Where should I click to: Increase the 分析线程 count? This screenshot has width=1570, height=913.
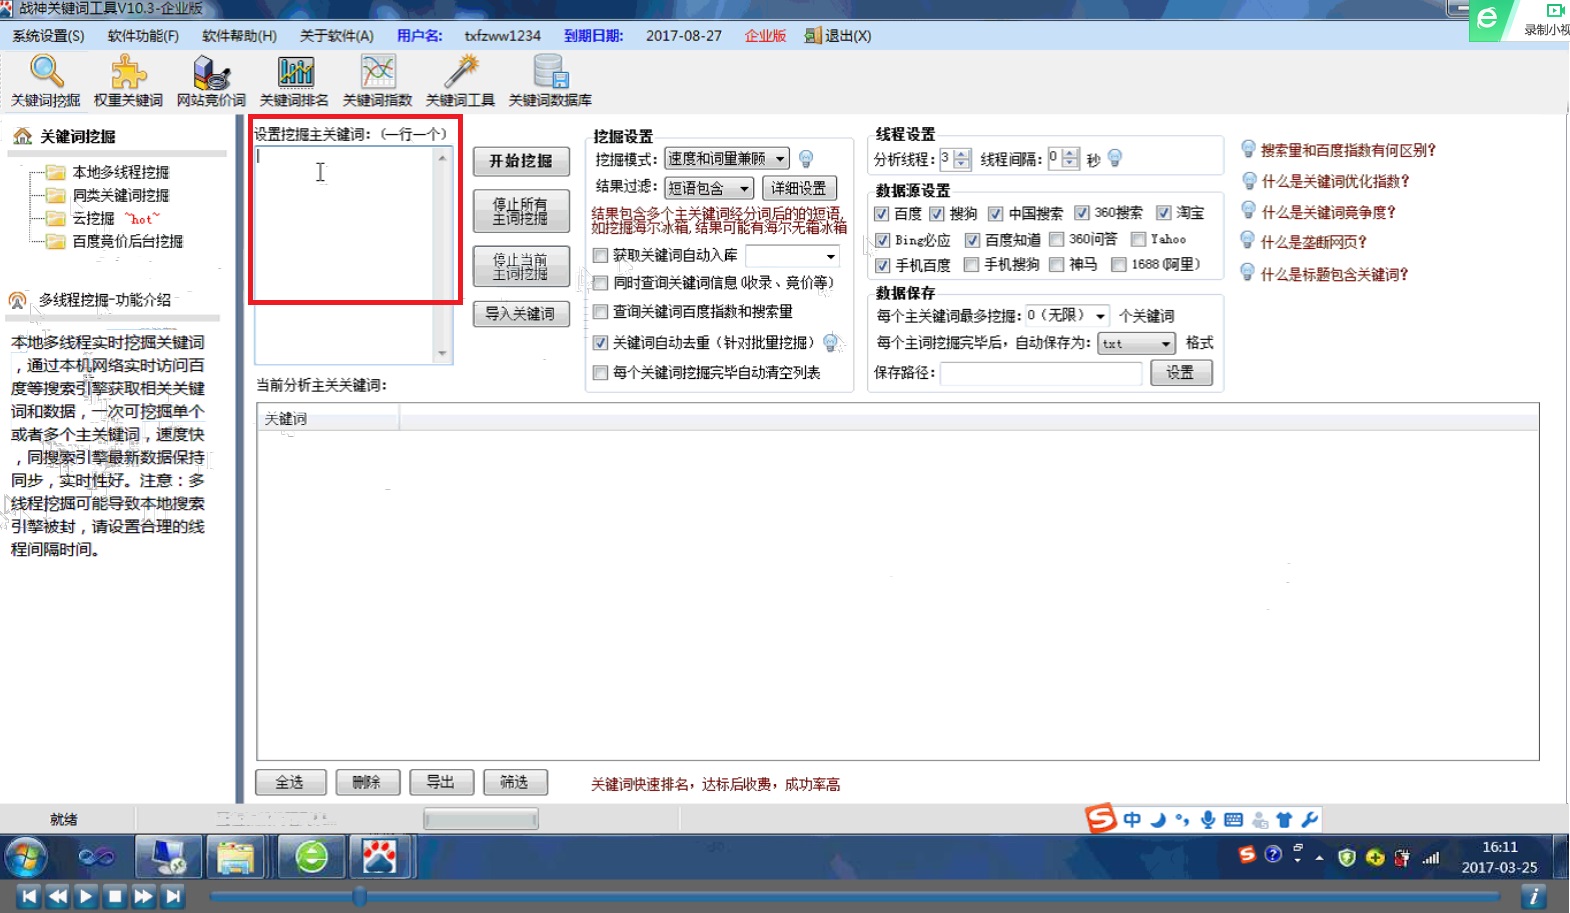(962, 154)
